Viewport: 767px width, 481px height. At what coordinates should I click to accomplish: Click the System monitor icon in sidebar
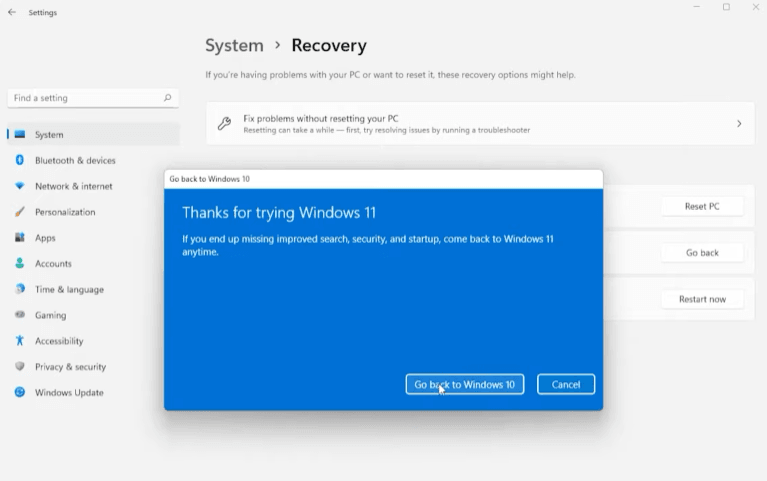click(20, 134)
